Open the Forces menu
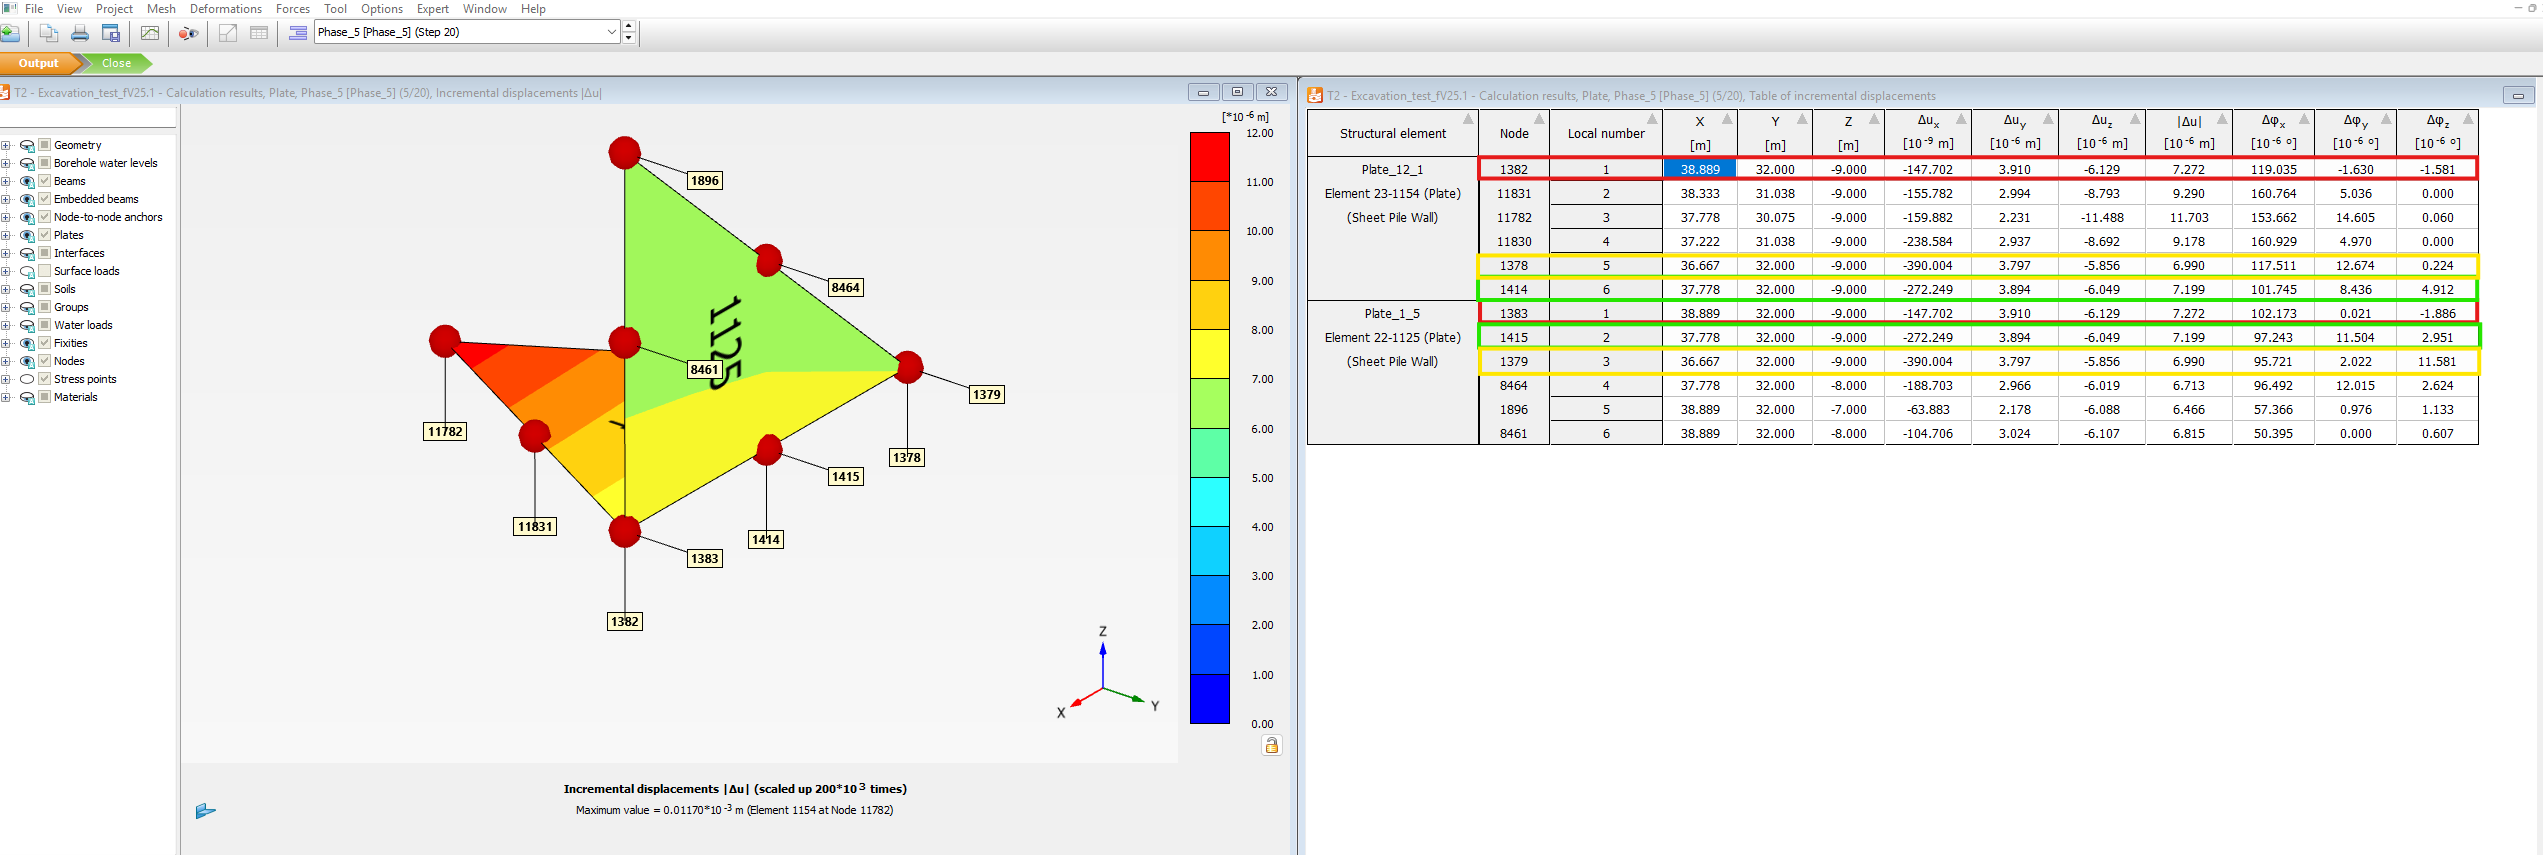 coord(293,9)
